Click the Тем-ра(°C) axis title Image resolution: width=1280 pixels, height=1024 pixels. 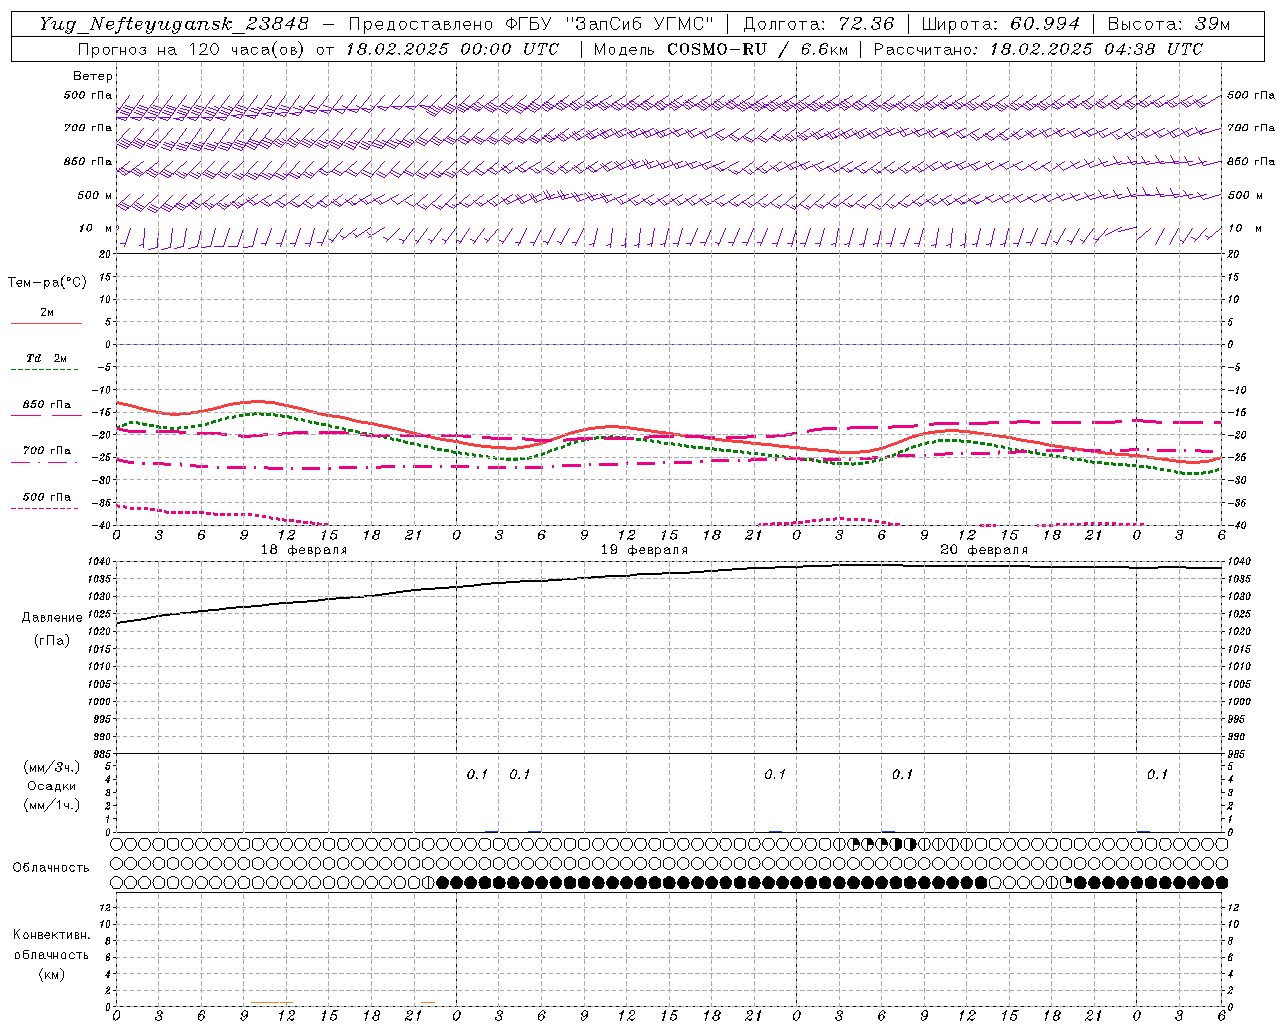tap(47, 283)
